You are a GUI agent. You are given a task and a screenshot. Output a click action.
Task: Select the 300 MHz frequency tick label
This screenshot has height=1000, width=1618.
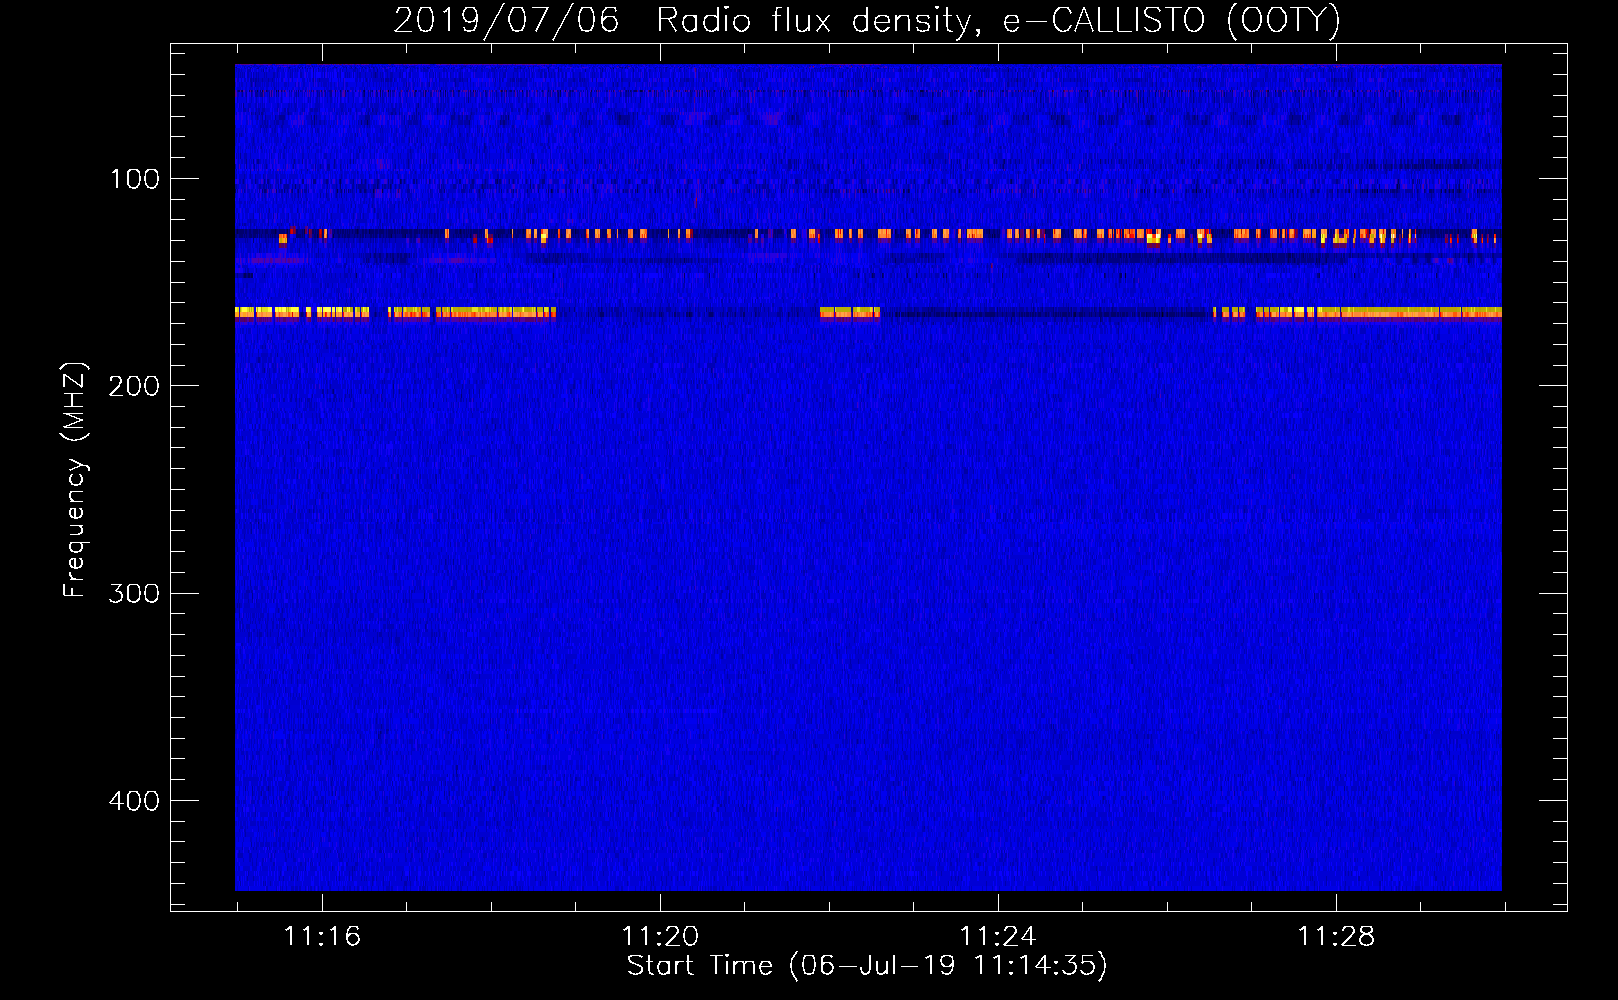pos(134,594)
